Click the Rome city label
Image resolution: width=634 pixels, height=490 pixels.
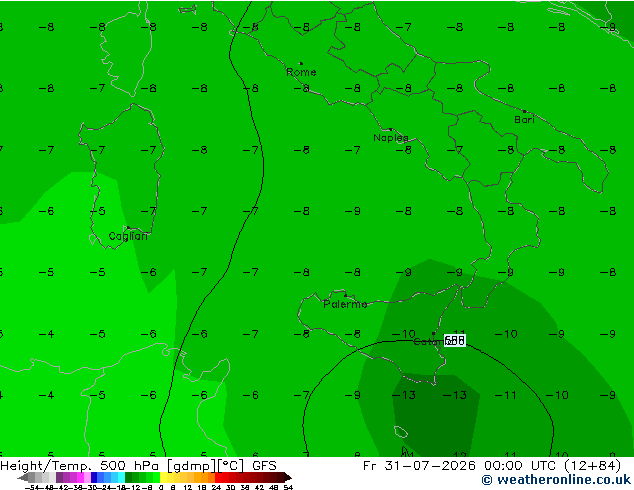coord(301,72)
